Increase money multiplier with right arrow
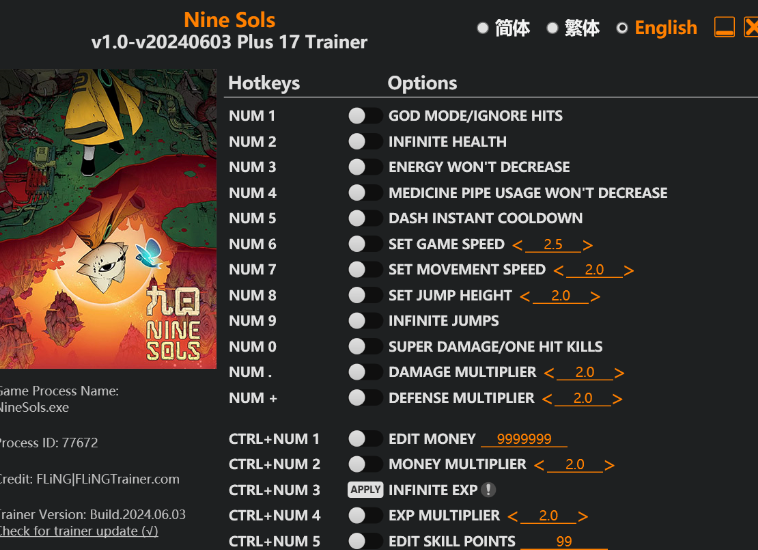The image size is (758, 550). pos(610,465)
